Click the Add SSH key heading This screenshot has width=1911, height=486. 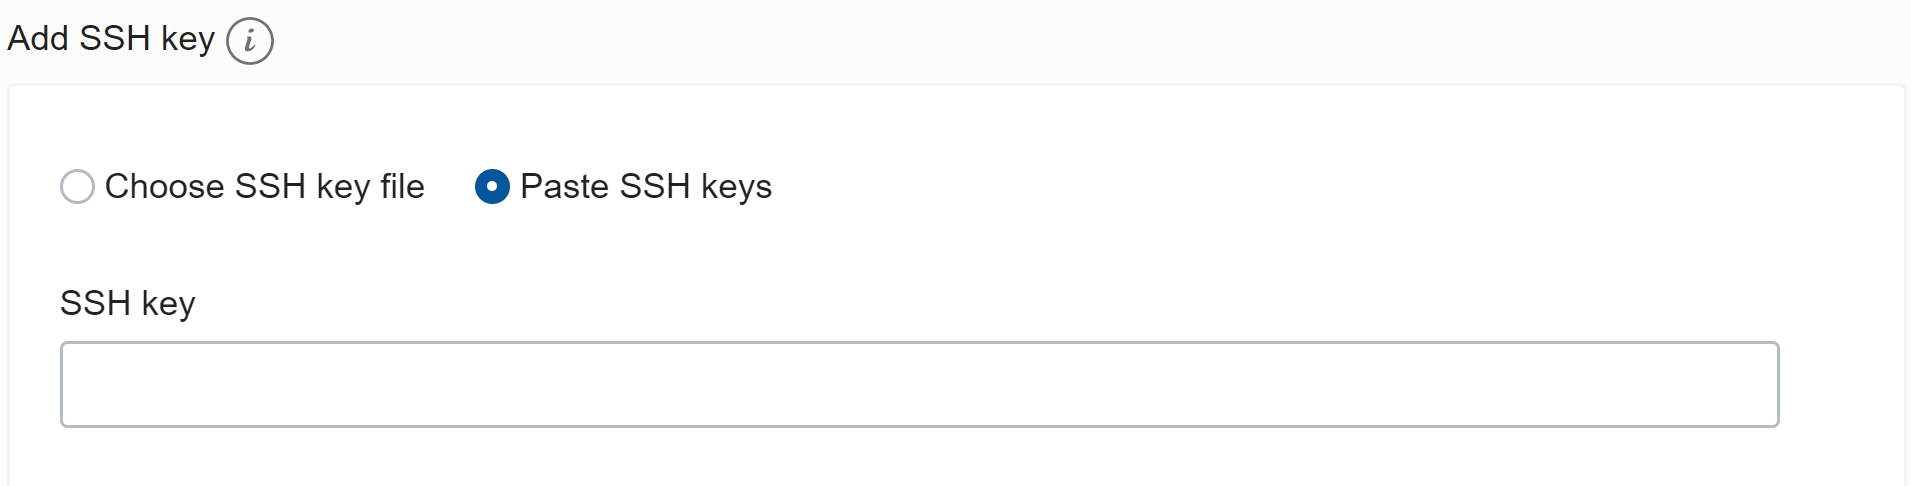point(111,39)
